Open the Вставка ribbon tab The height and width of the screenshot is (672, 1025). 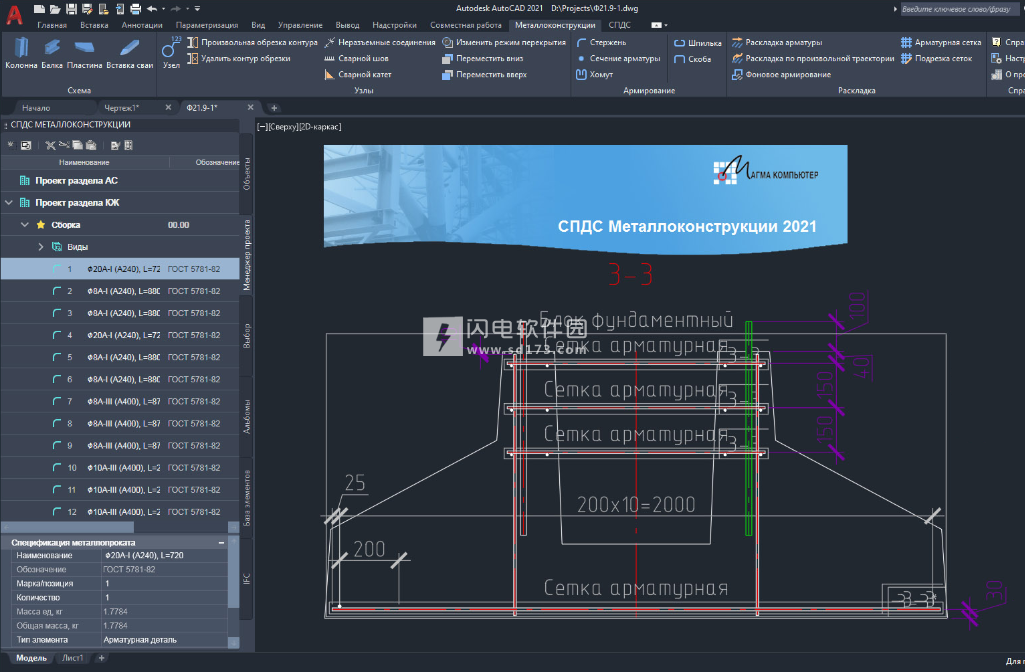(94, 25)
